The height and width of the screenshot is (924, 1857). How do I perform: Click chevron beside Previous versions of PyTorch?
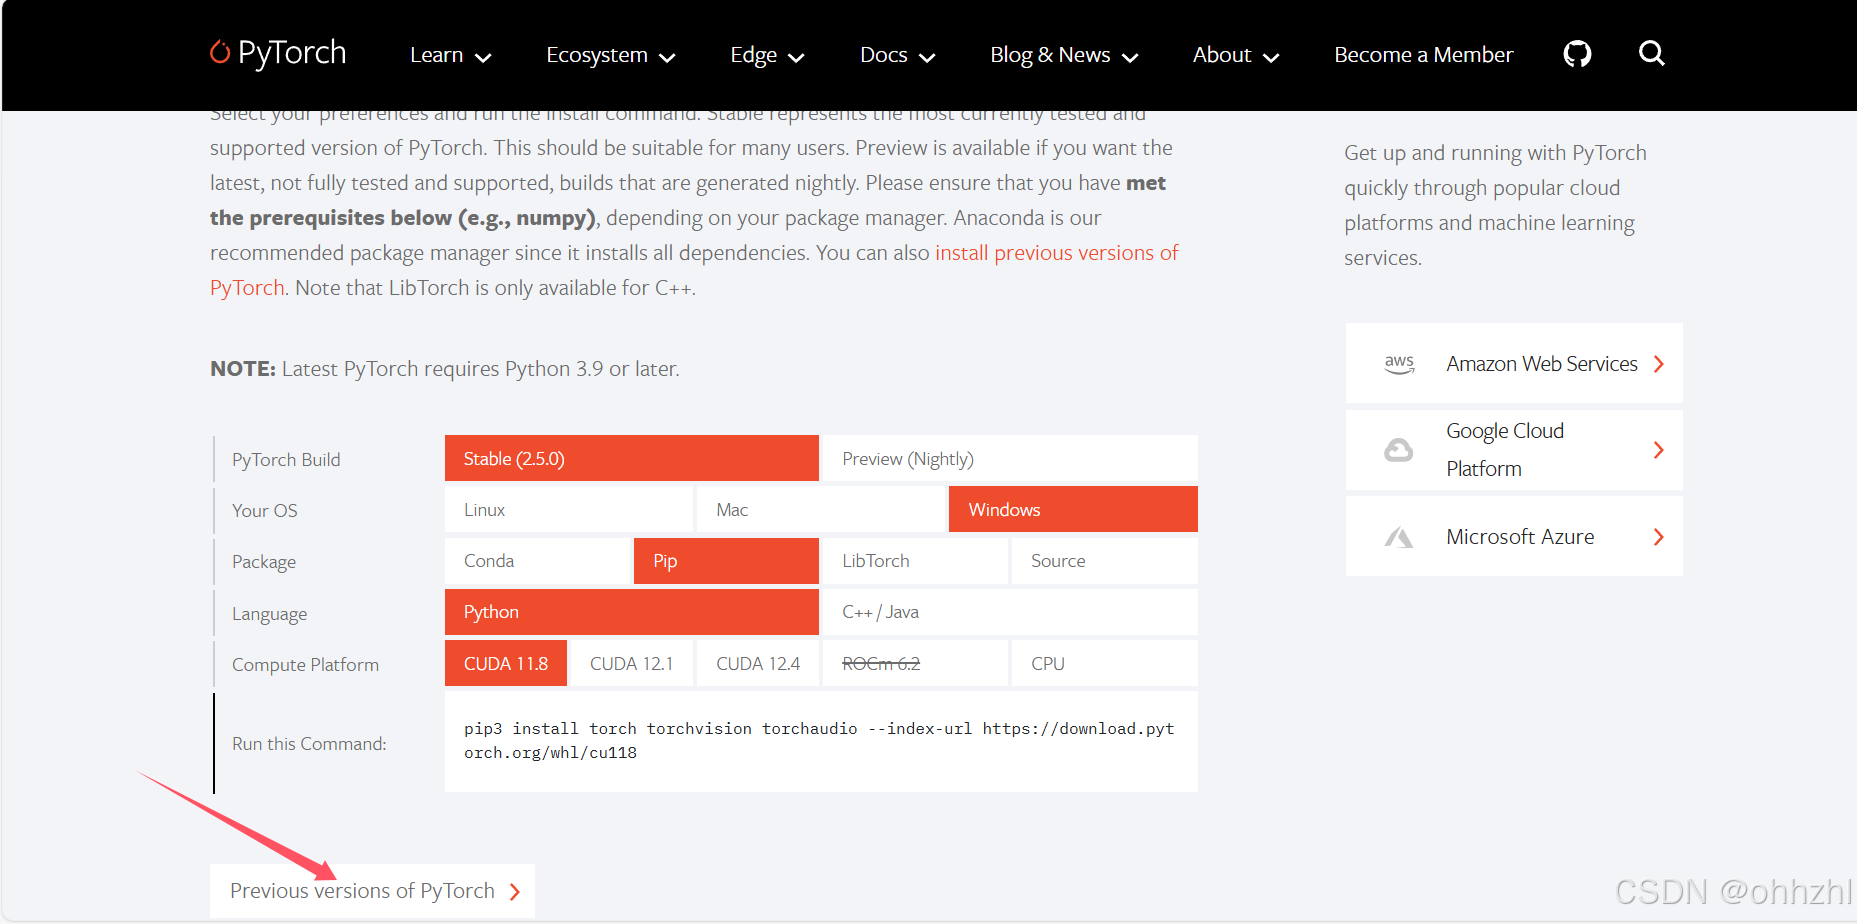point(515,892)
